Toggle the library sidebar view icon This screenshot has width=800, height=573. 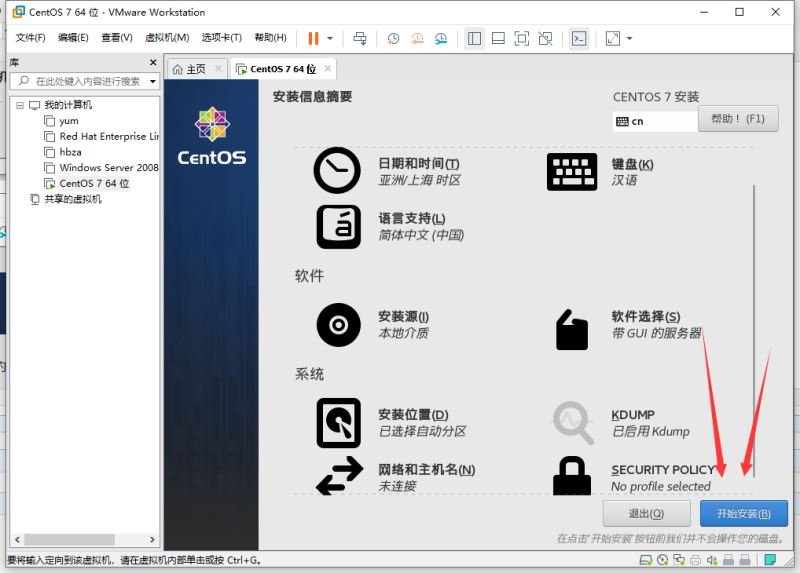pos(474,38)
